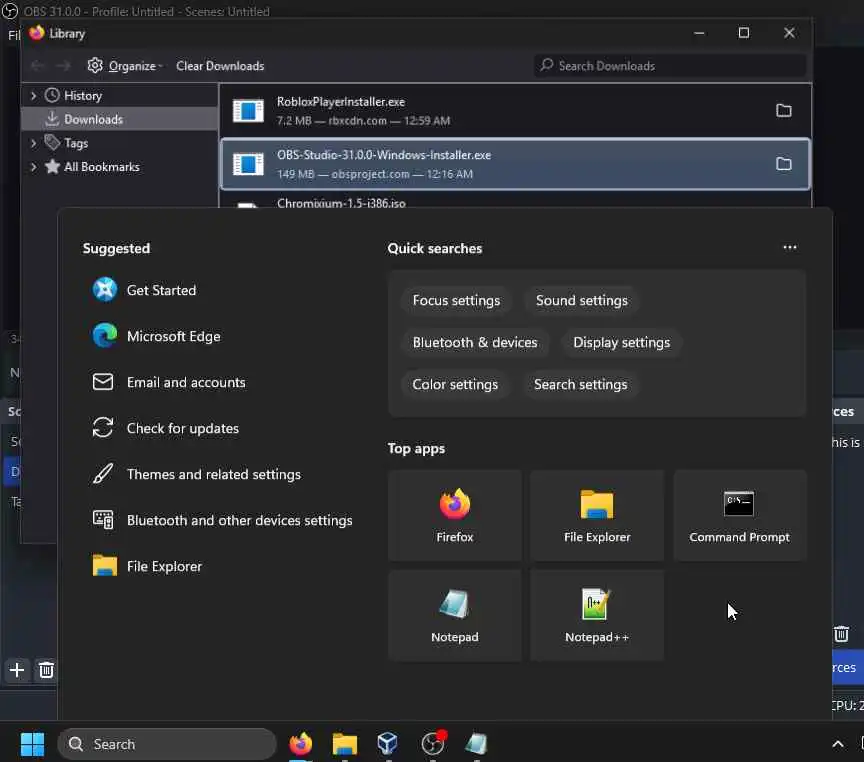Click the taskbar Search box
This screenshot has height=762, width=864.
[x=166, y=744]
